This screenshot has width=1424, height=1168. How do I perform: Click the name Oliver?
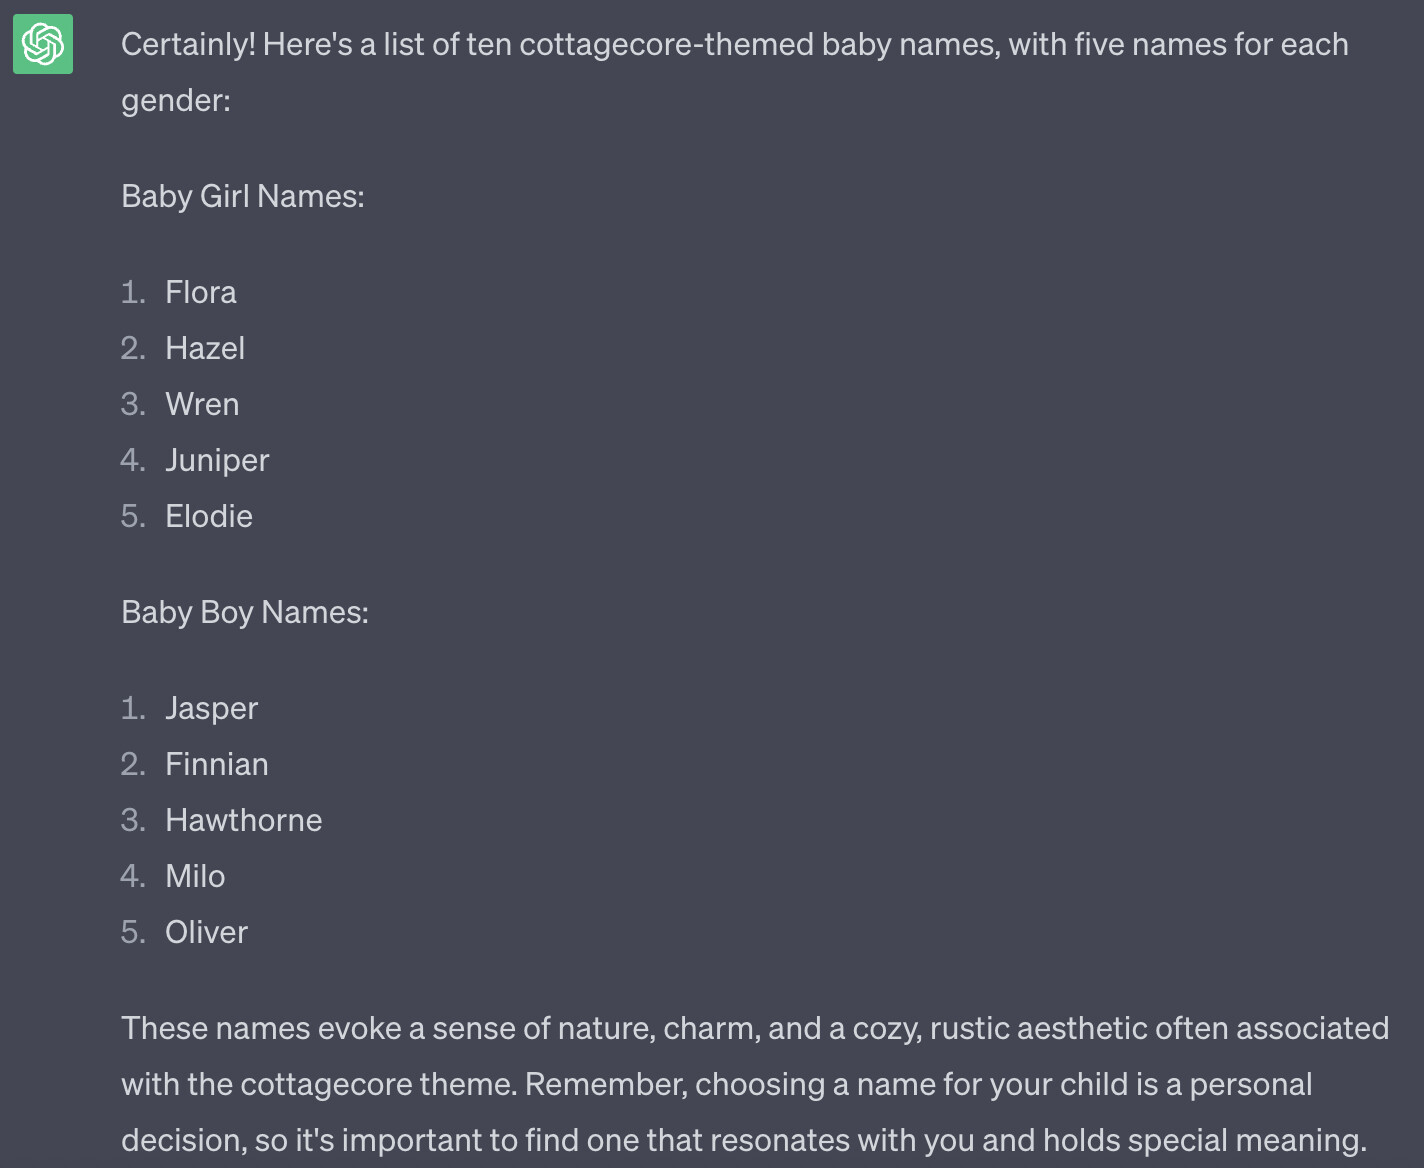[206, 932]
